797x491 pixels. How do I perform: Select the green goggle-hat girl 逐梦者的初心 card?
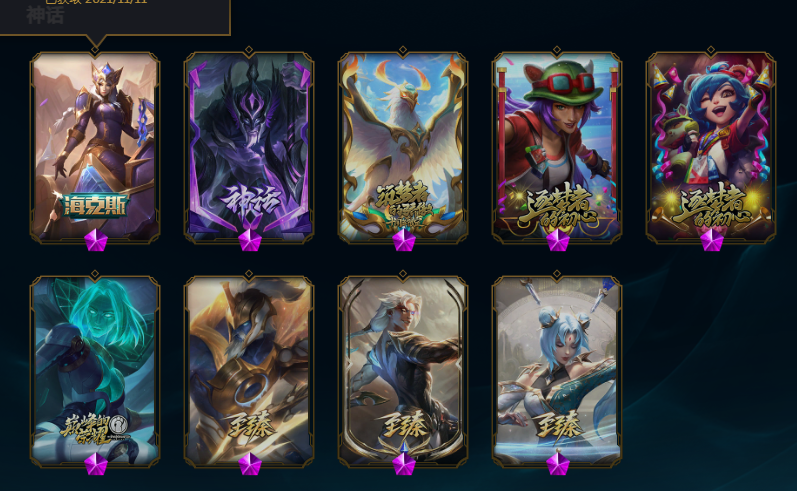click(557, 147)
